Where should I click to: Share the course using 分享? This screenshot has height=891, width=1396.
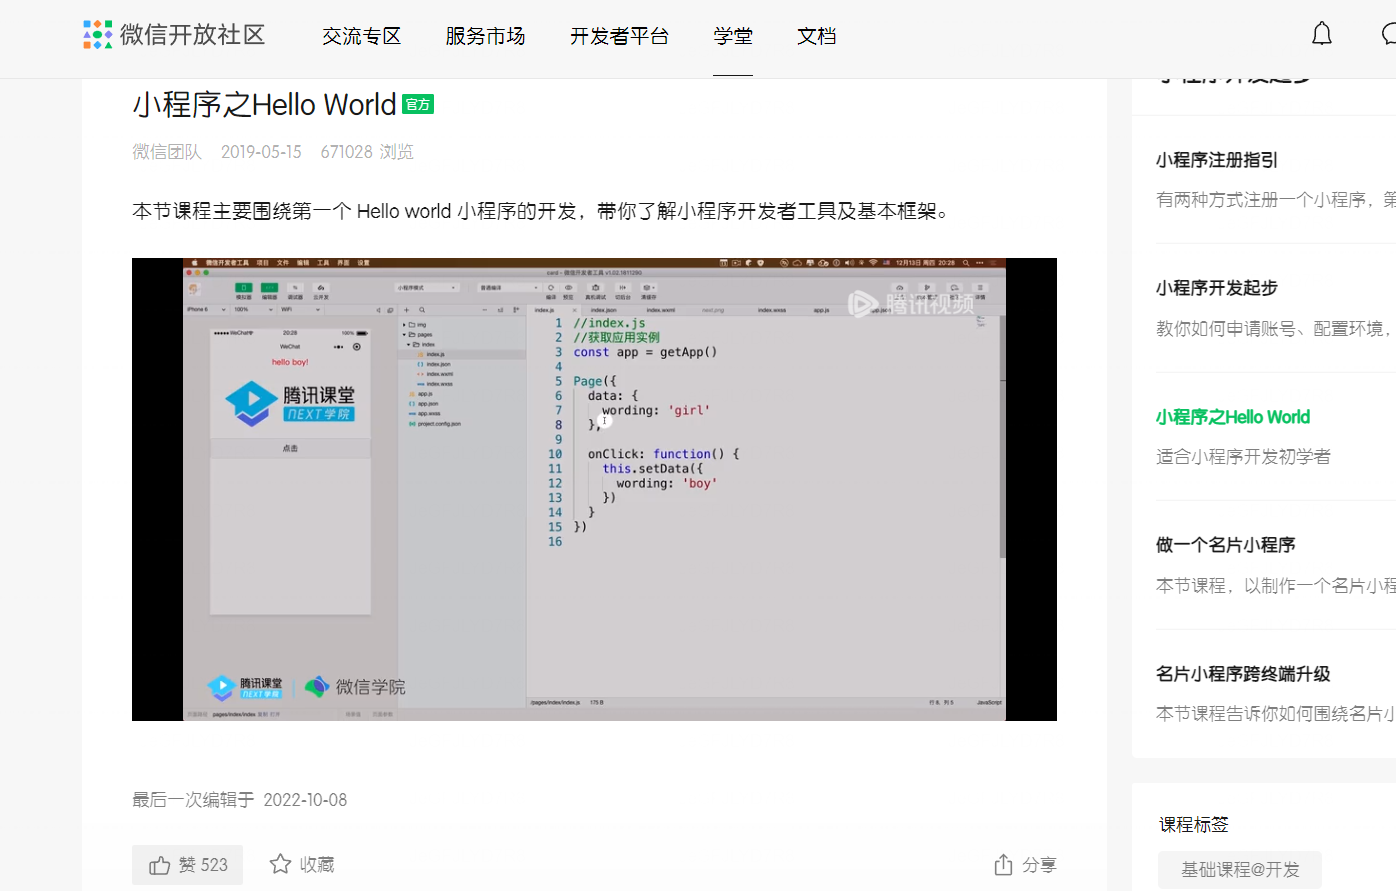(1025, 865)
